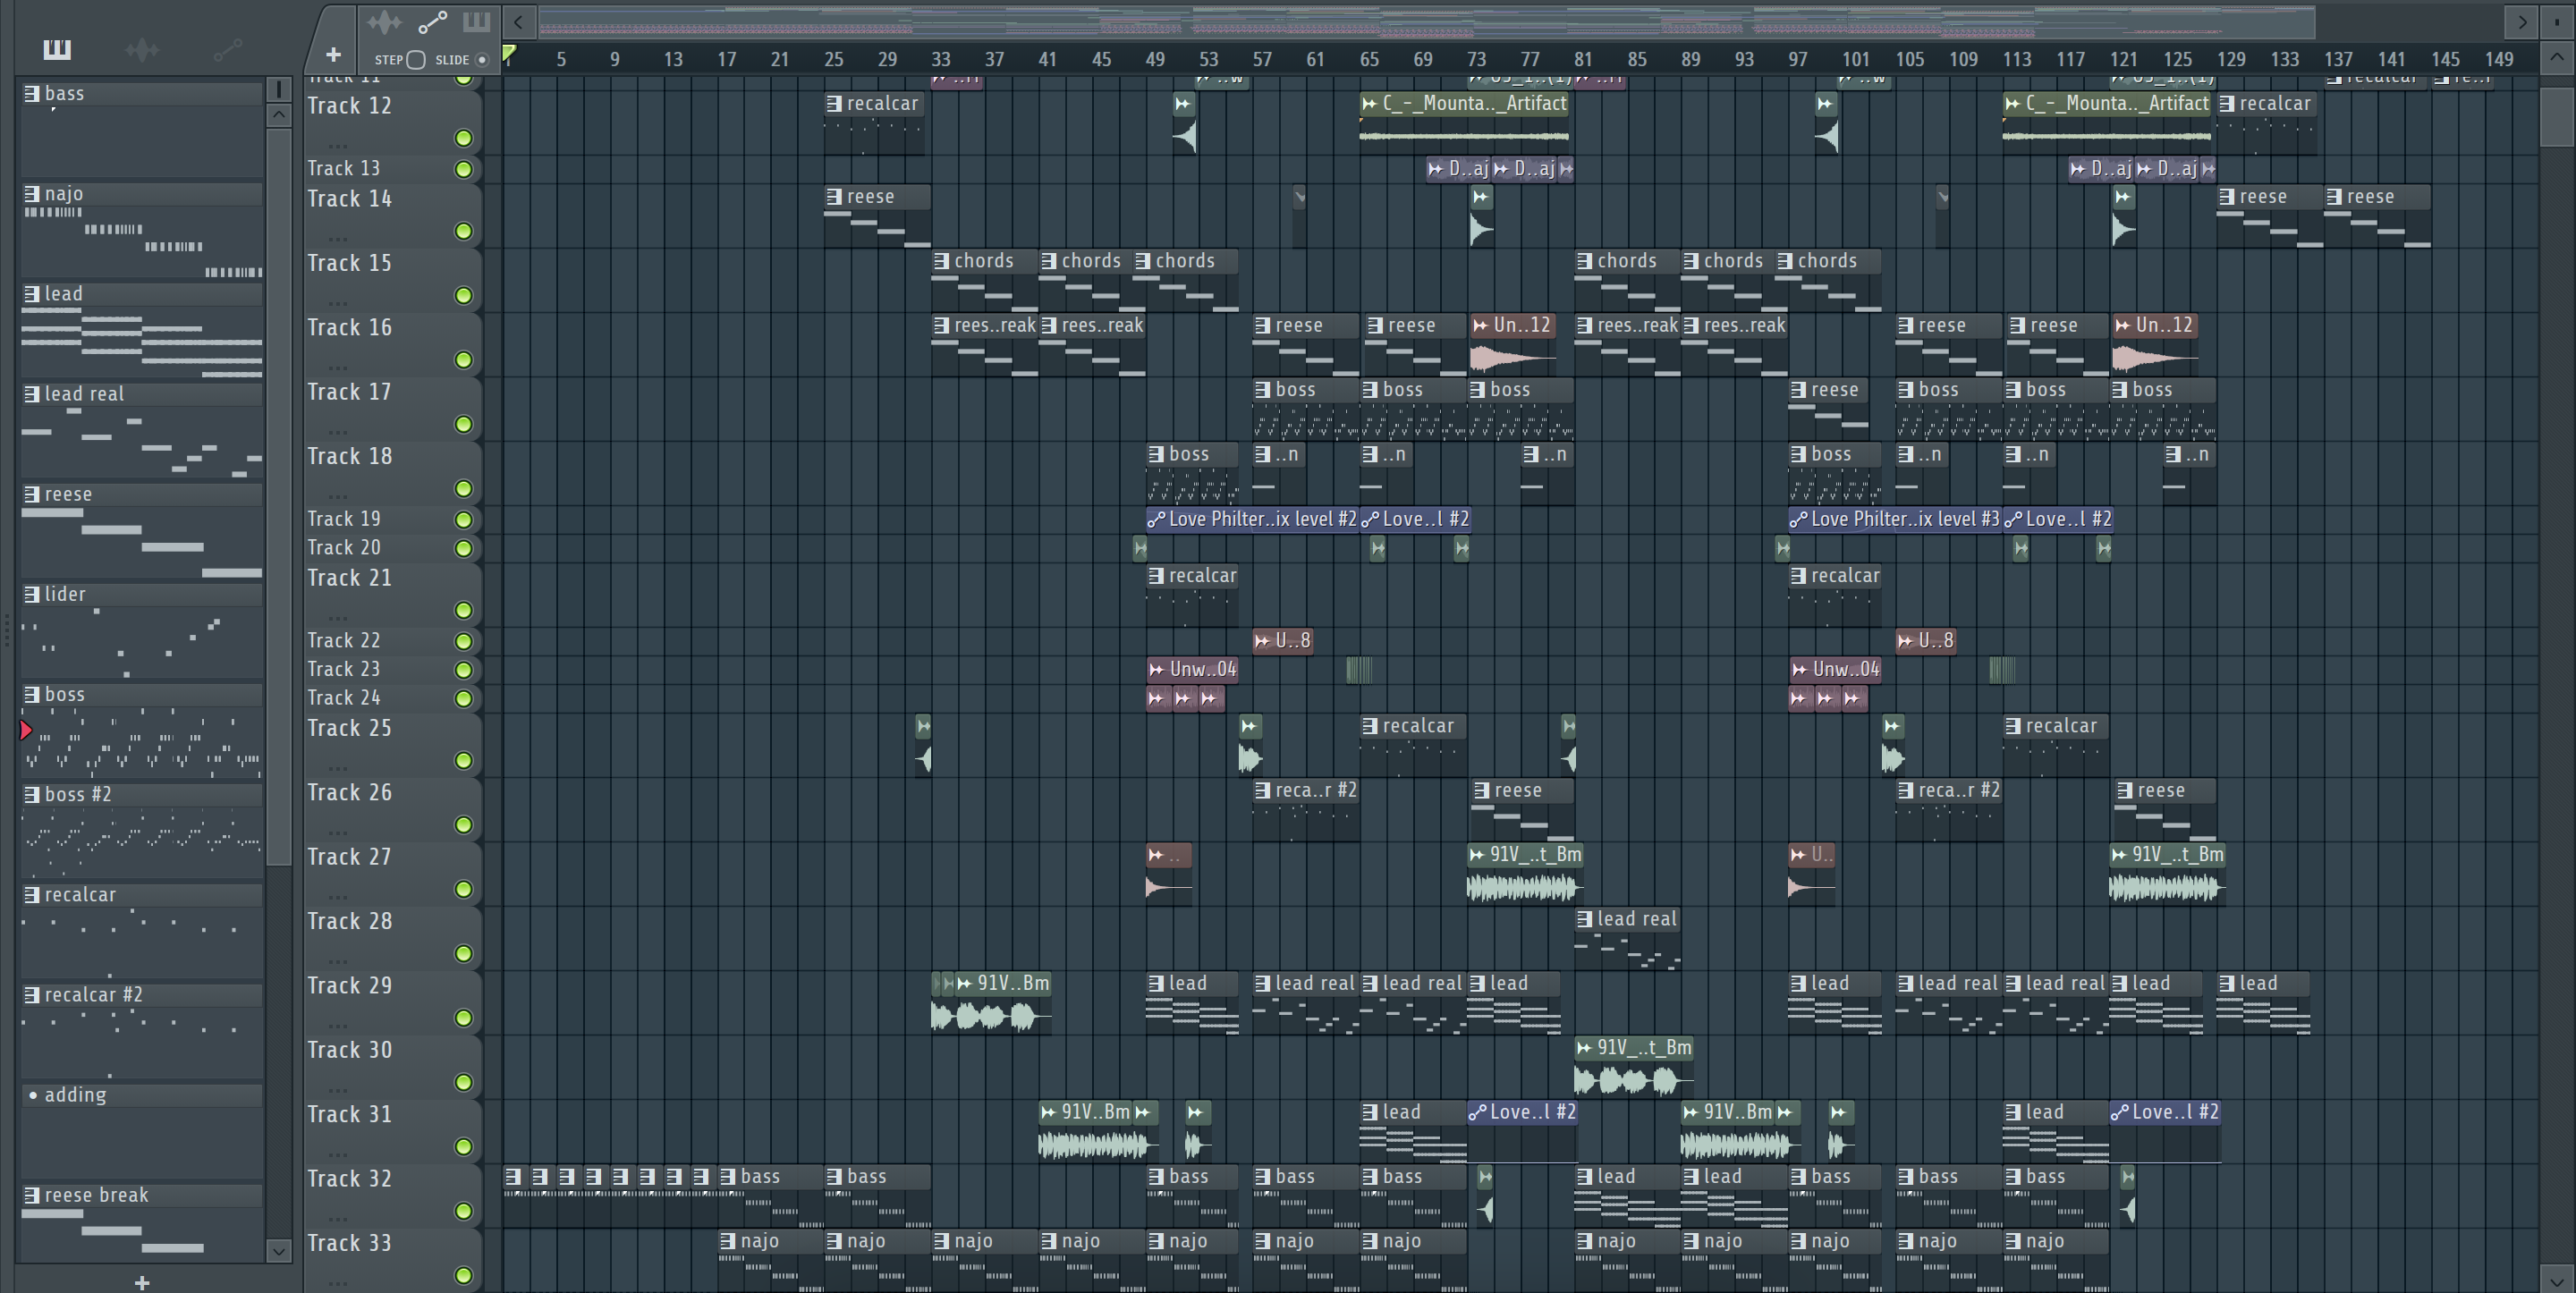Click bar 33 on the timeline ruler
2576x1293 pixels.
pyautogui.click(x=940, y=59)
